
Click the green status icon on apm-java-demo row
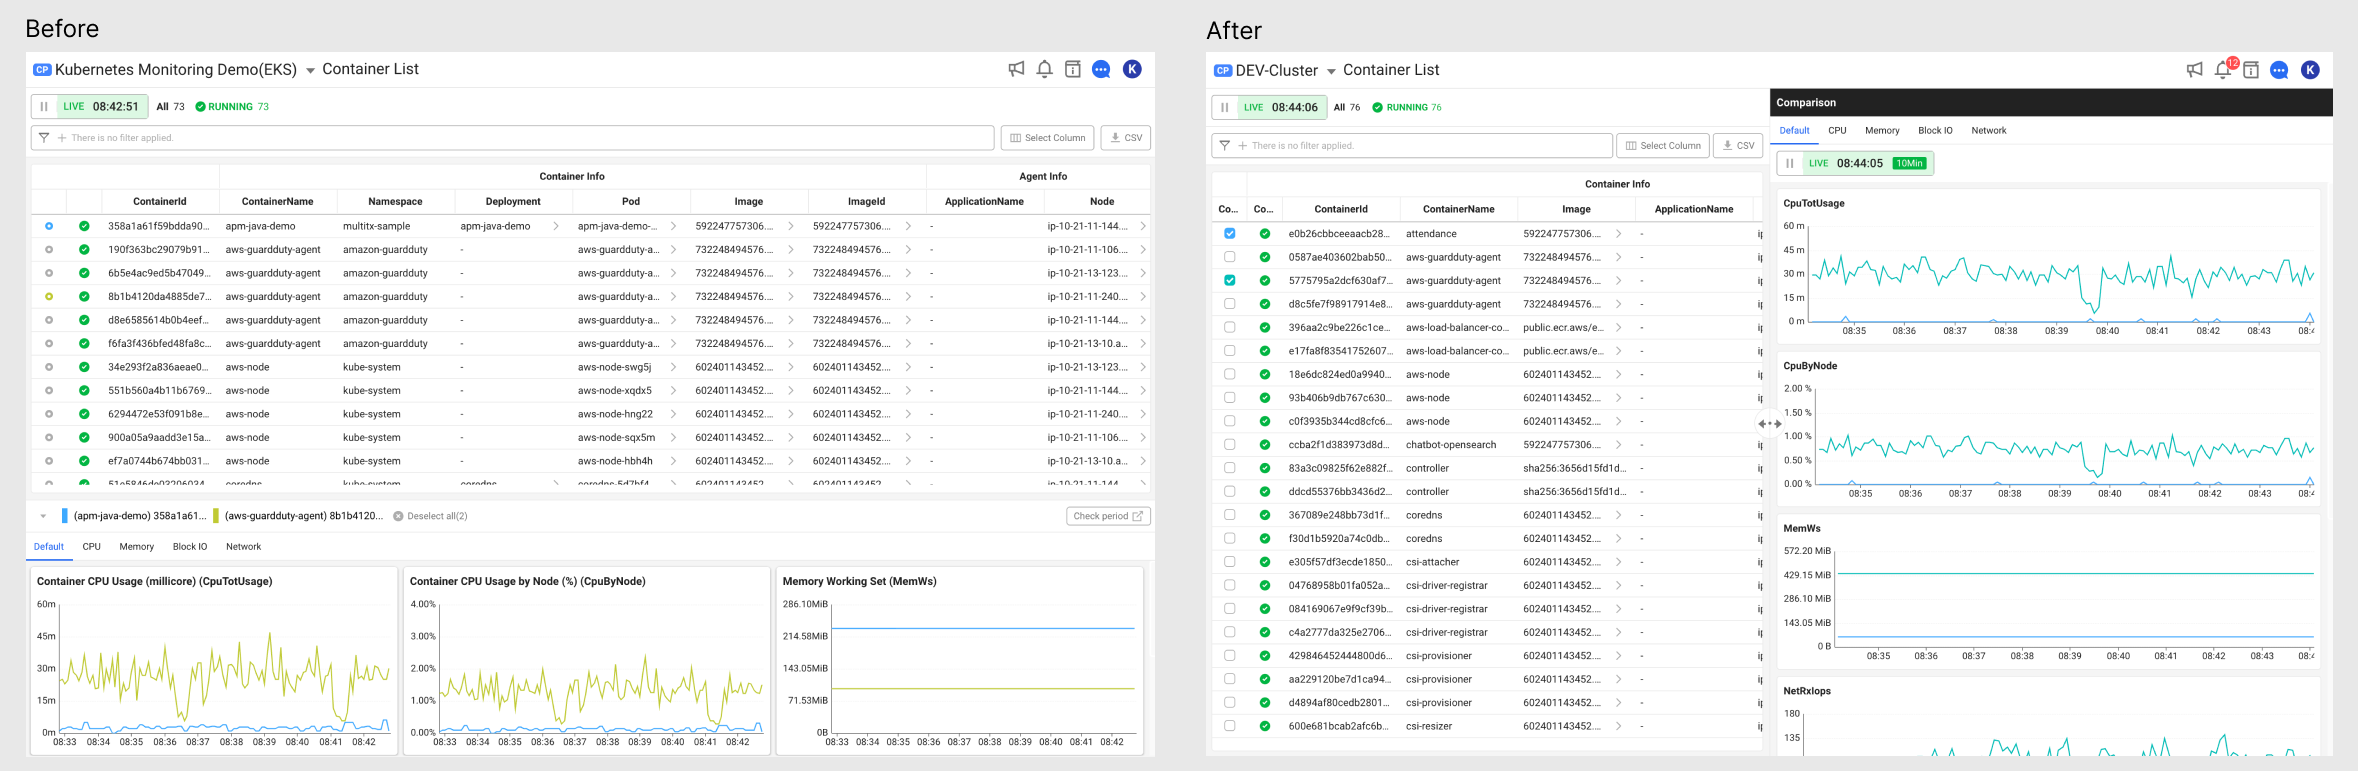pos(84,226)
